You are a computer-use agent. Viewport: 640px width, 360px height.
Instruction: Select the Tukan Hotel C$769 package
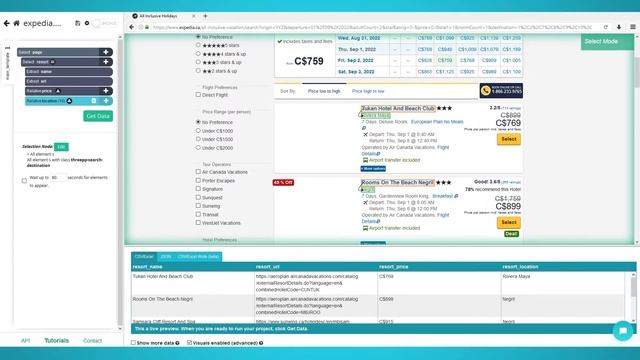tap(509, 139)
